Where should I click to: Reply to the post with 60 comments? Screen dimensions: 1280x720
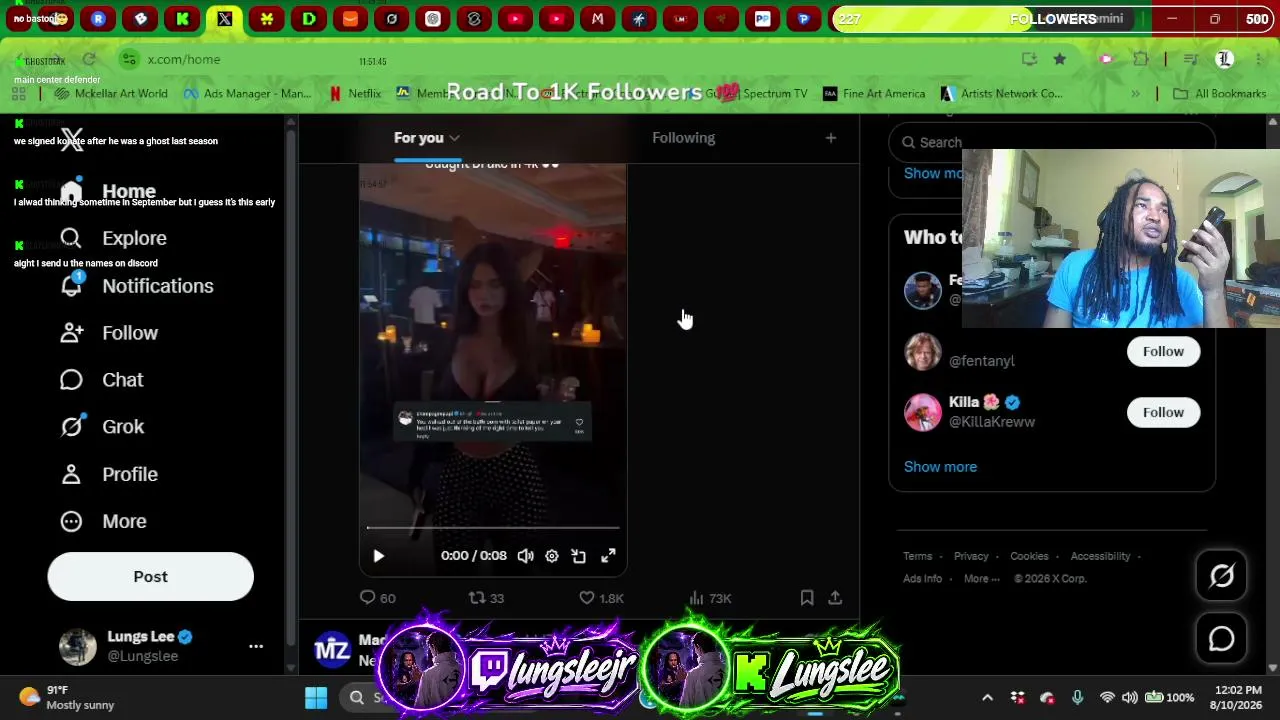[x=377, y=598]
